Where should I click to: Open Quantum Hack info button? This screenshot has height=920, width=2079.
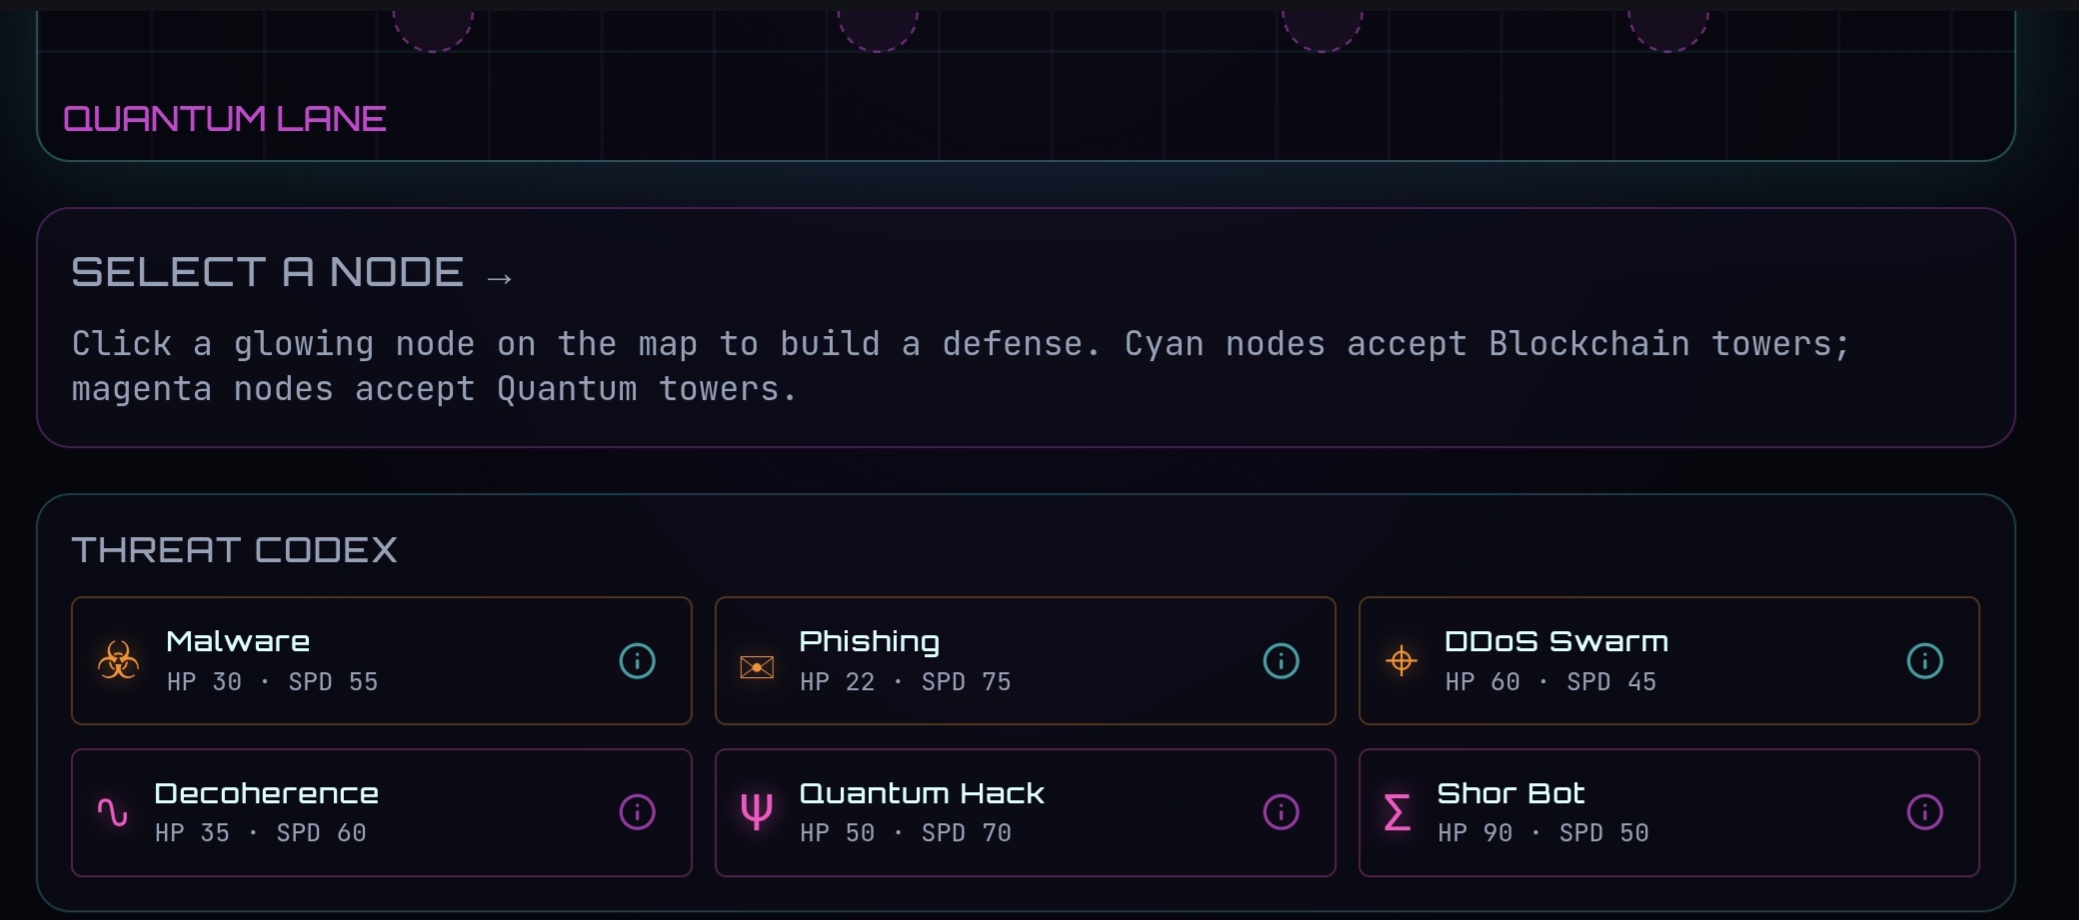tap(1281, 812)
